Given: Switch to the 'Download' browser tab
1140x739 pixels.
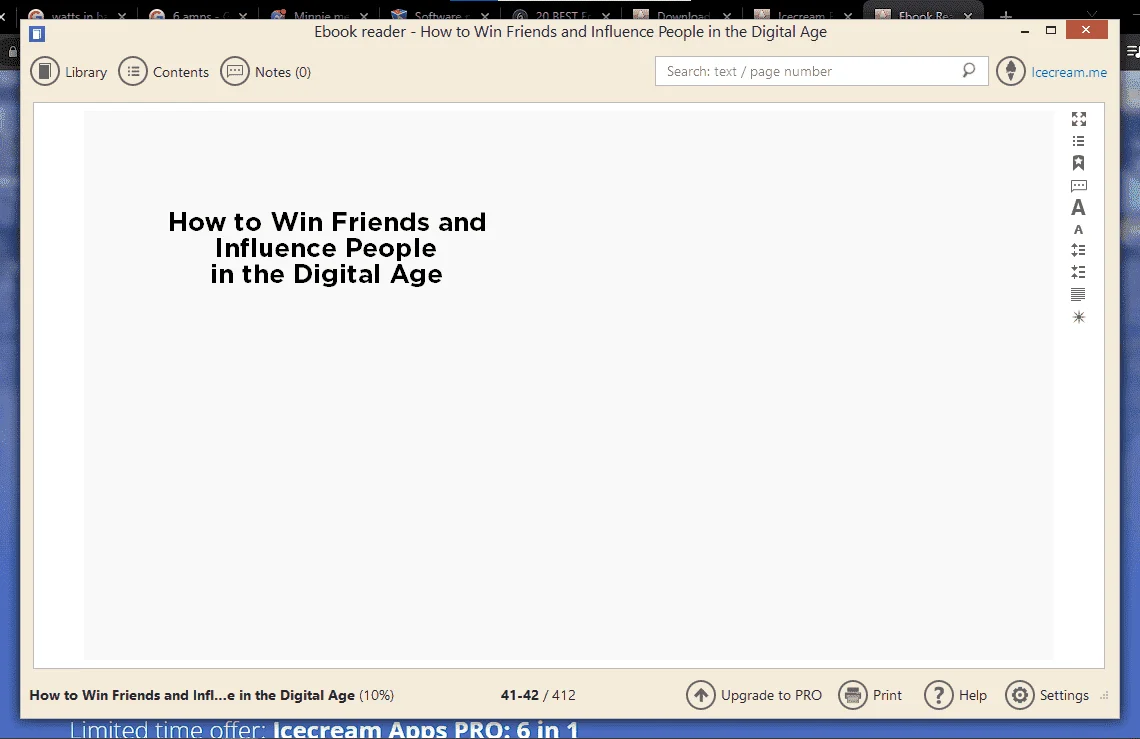Looking at the screenshot, I should coord(682,13).
